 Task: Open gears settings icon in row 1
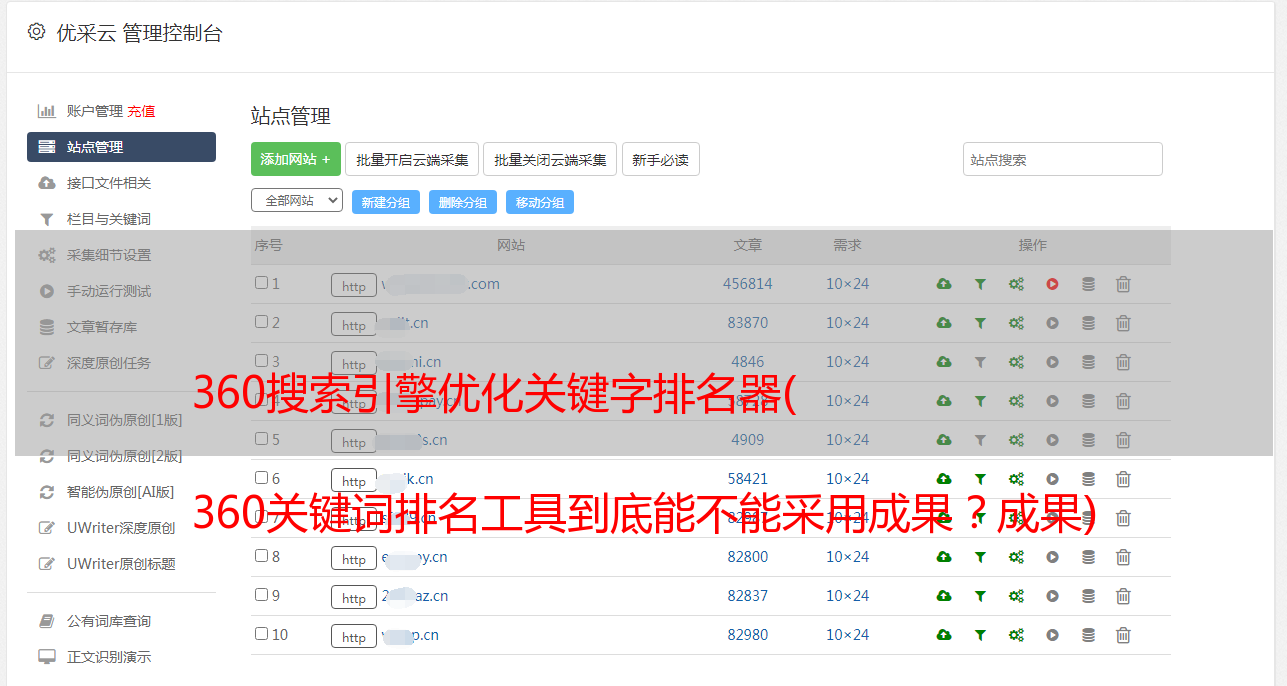click(1016, 284)
